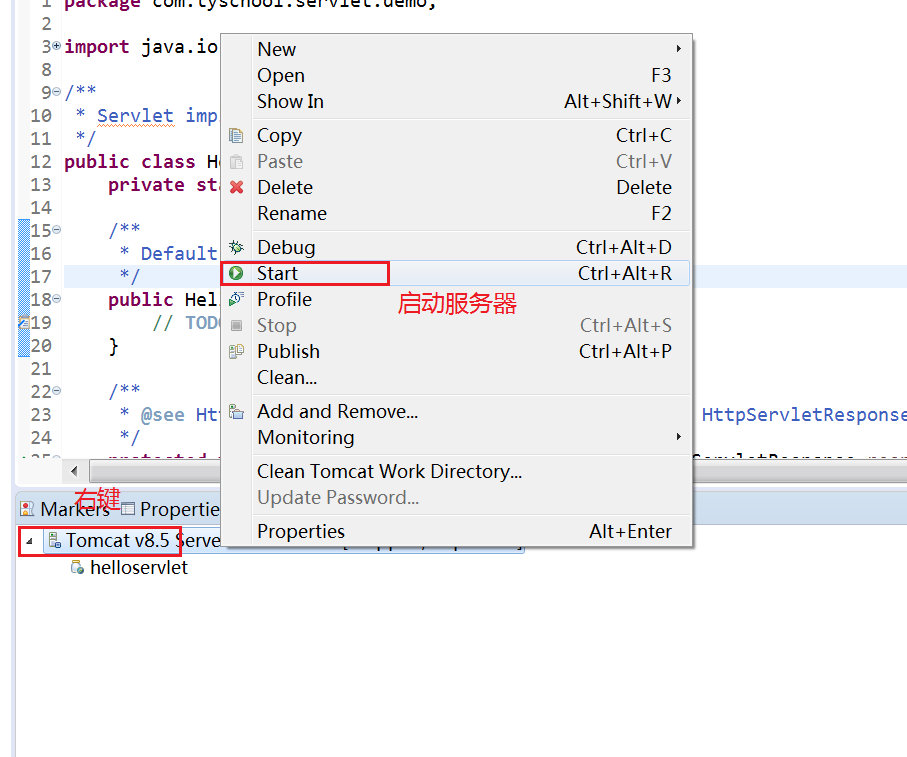Click the Add and Remove icon
The height and width of the screenshot is (757, 907).
click(x=237, y=411)
